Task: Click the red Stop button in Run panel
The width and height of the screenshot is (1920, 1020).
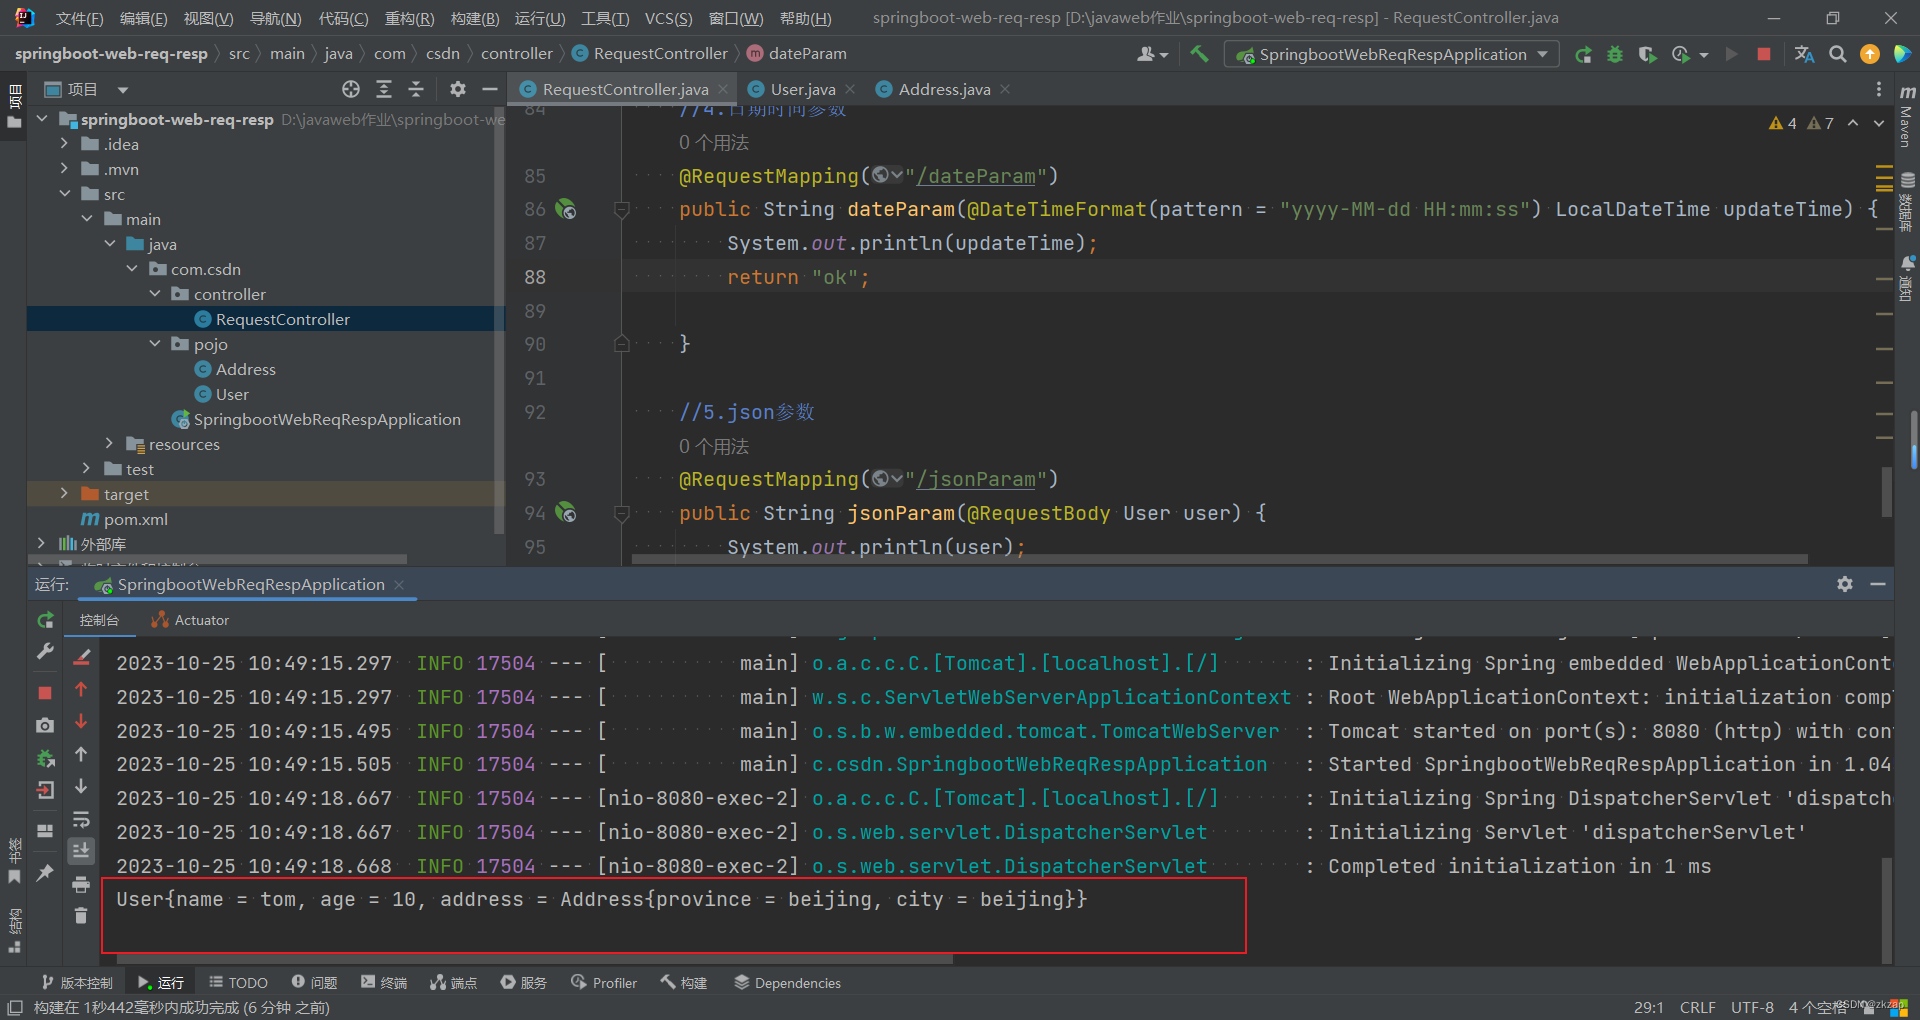Action: [x=45, y=692]
